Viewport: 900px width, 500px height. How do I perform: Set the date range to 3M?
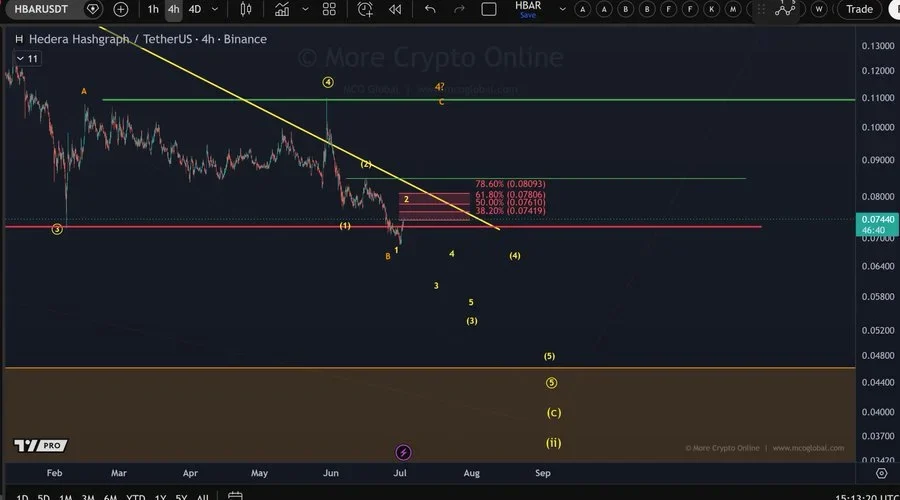click(88, 497)
